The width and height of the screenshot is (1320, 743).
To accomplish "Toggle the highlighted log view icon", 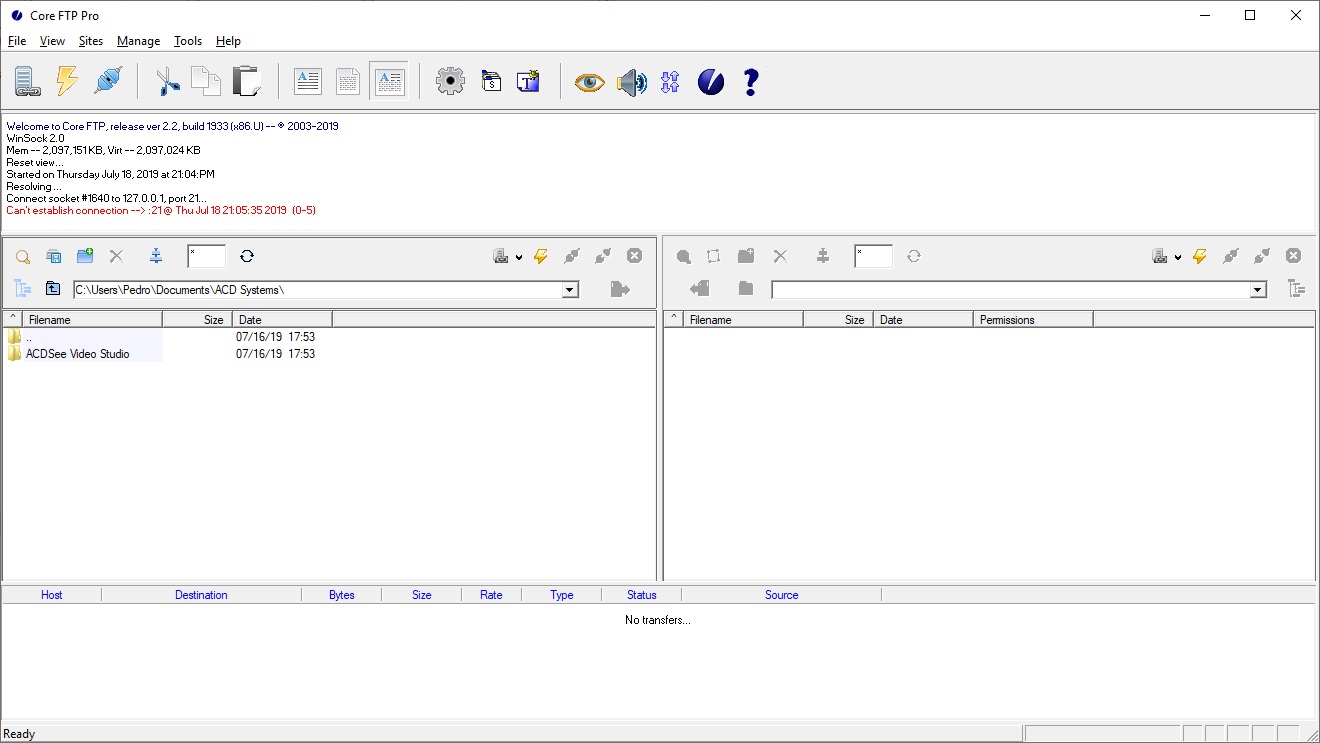I will click(388, 81).
